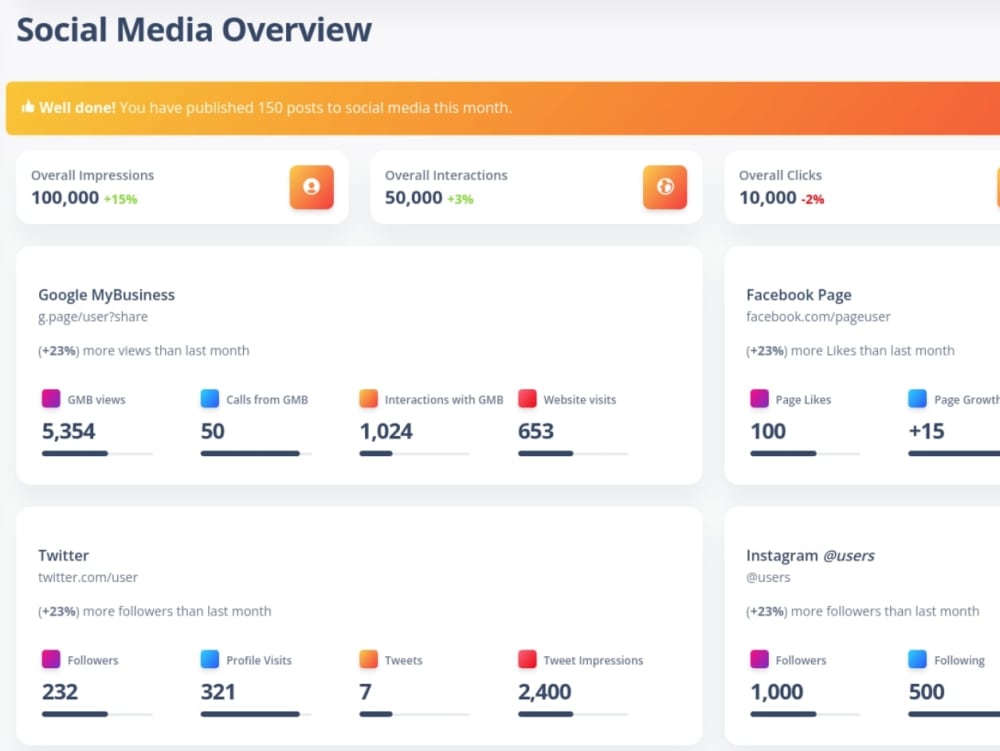This screenshot has height=751, width=1000.
Task: Click the Page Likes progress bar
Action: [x=805, y=454]
